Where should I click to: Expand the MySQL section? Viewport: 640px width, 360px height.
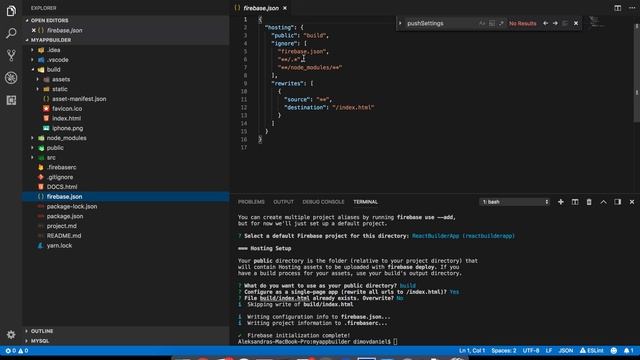click(40, 341)
